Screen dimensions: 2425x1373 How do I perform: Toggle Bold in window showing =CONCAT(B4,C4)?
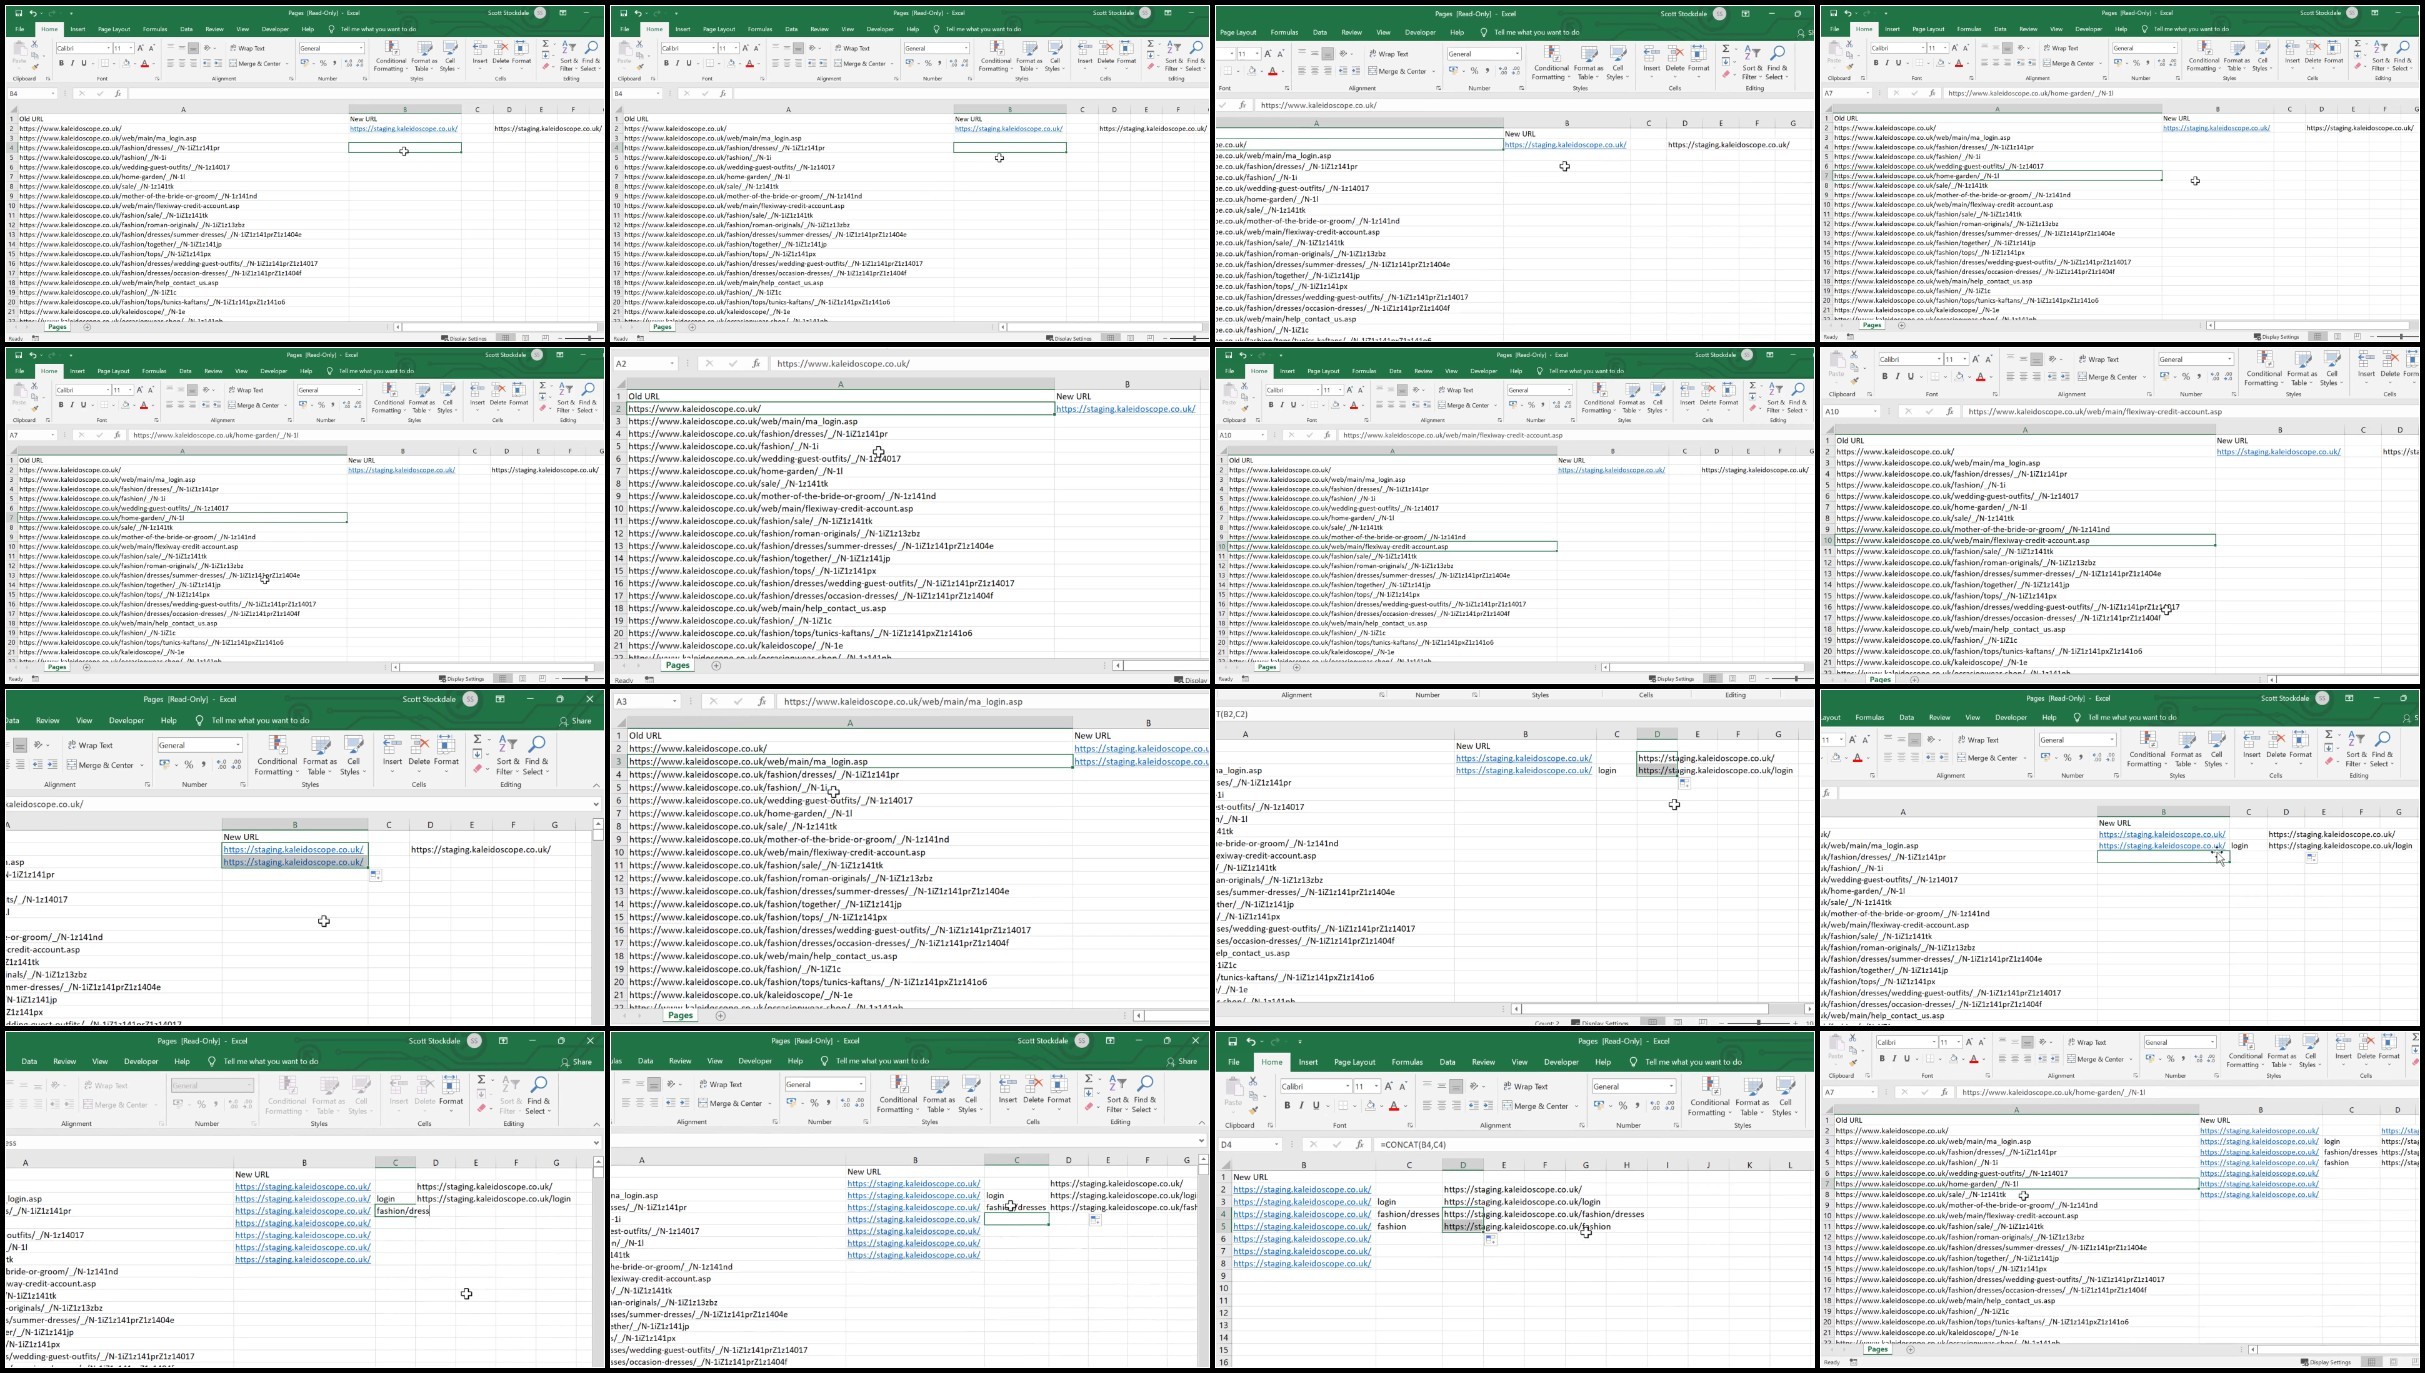(x=1287, y=1105)
